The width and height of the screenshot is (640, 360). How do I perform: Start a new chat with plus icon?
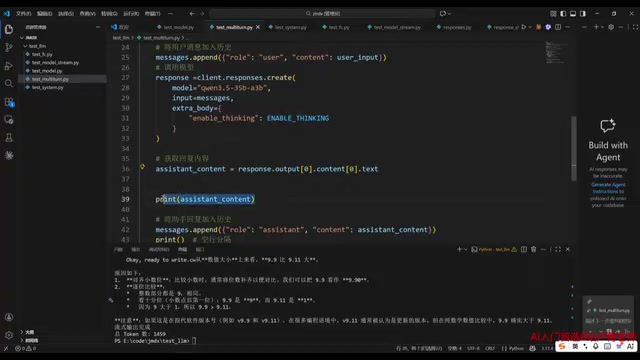point(596,27)
